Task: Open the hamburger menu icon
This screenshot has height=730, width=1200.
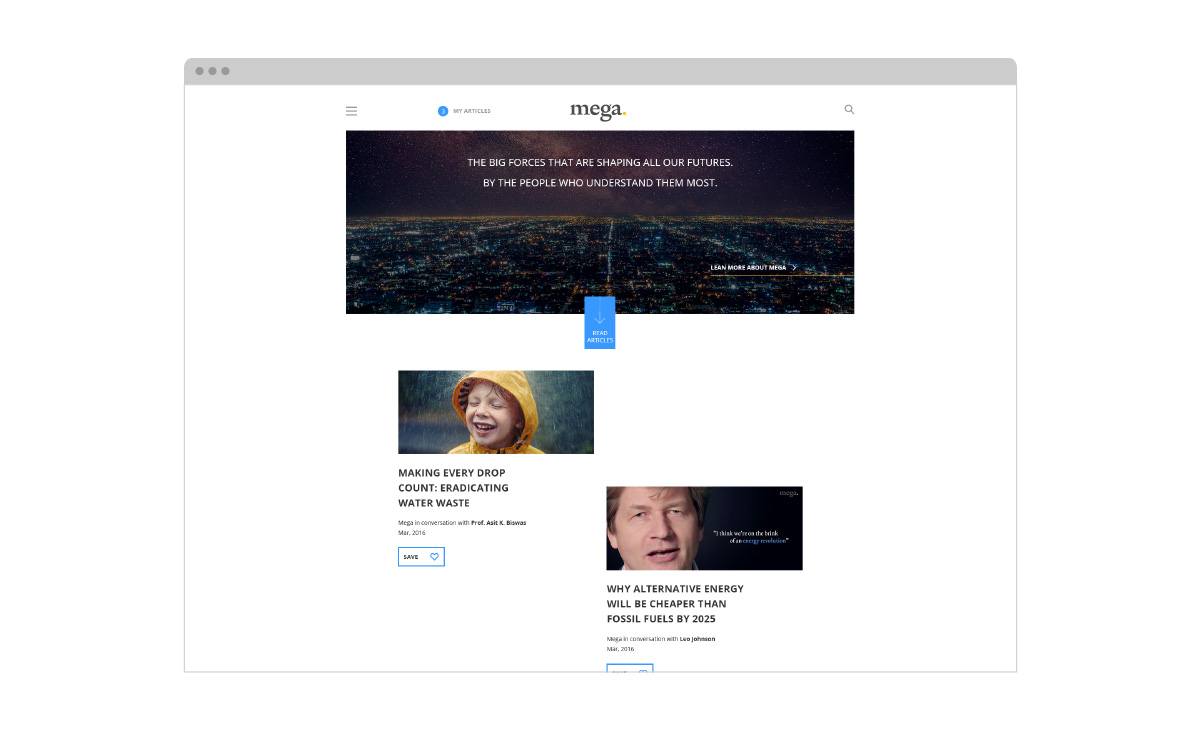Action: pos(351,111)
